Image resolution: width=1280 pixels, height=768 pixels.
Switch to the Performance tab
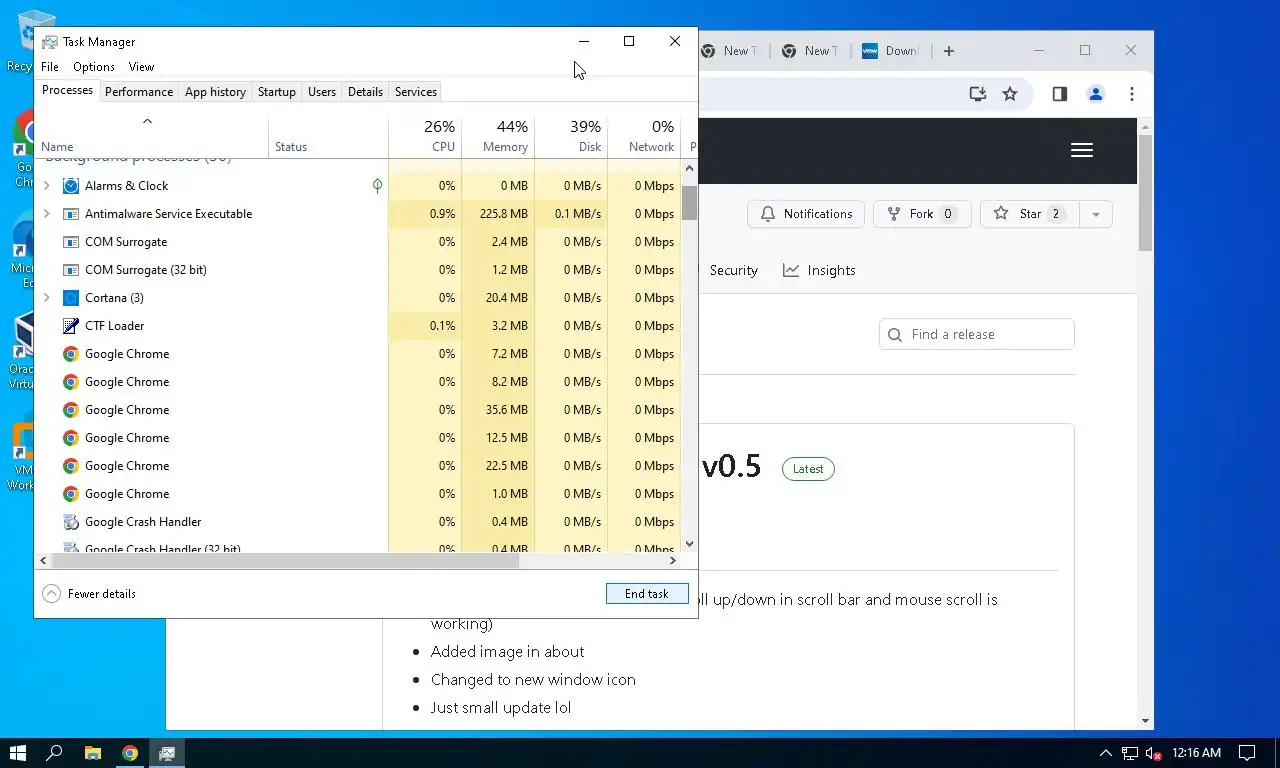click(139, 92)
